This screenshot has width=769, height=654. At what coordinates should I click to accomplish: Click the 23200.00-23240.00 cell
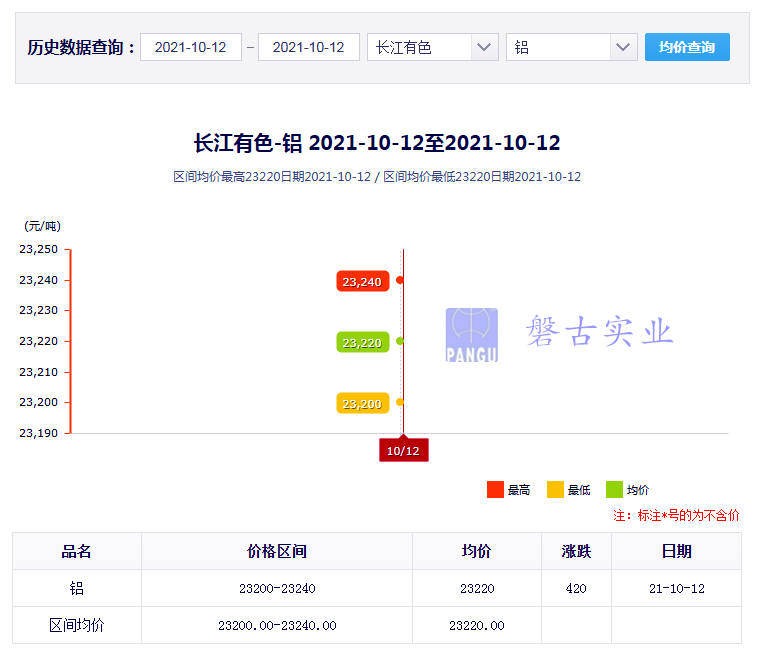[277, 625]
